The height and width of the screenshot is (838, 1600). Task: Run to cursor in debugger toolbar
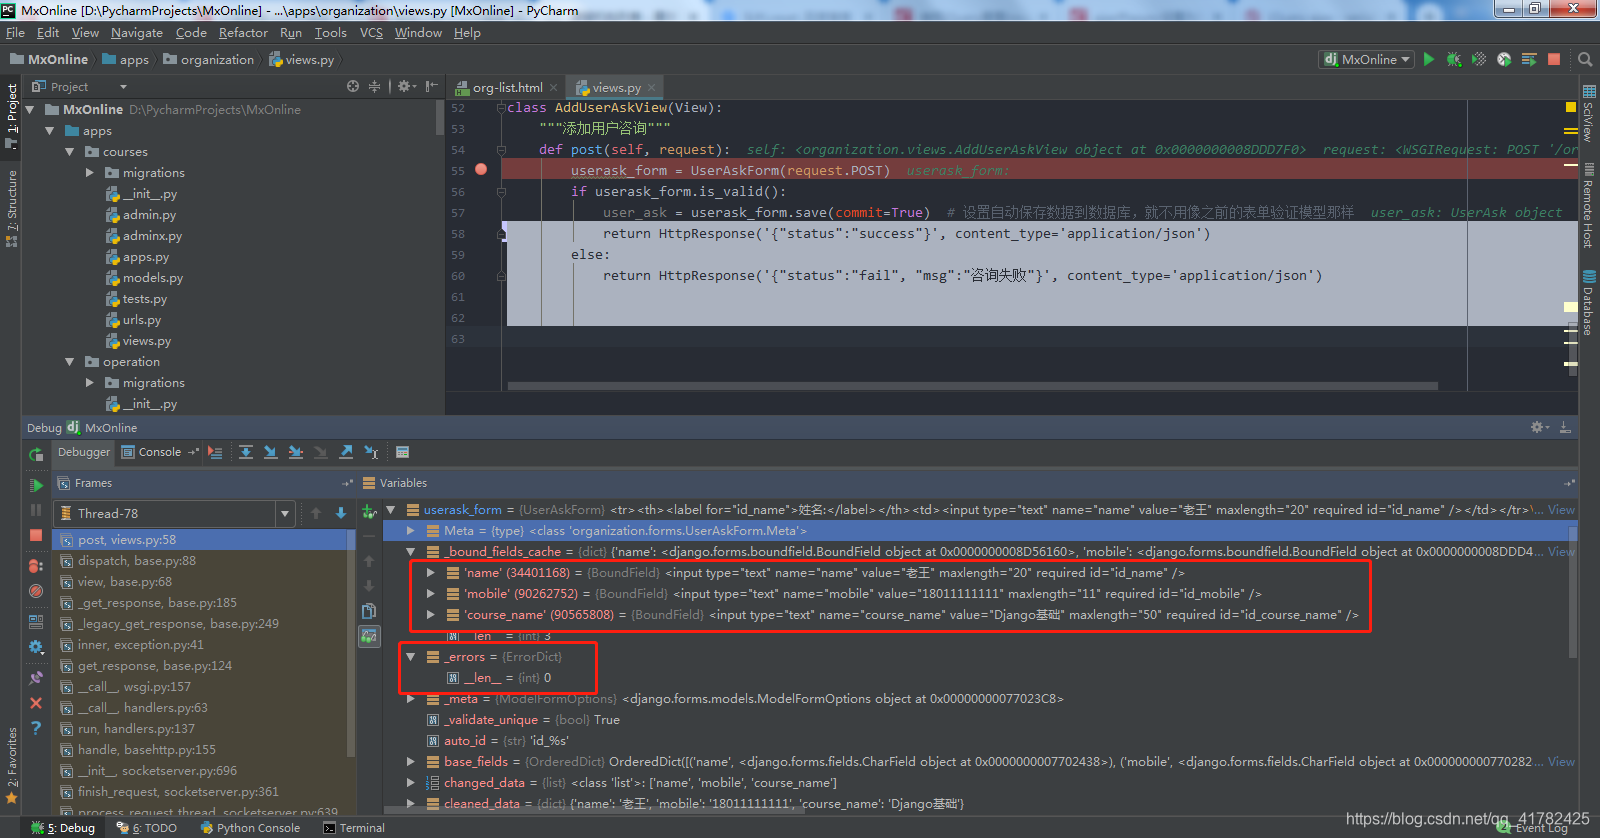(x=371, y=452)
